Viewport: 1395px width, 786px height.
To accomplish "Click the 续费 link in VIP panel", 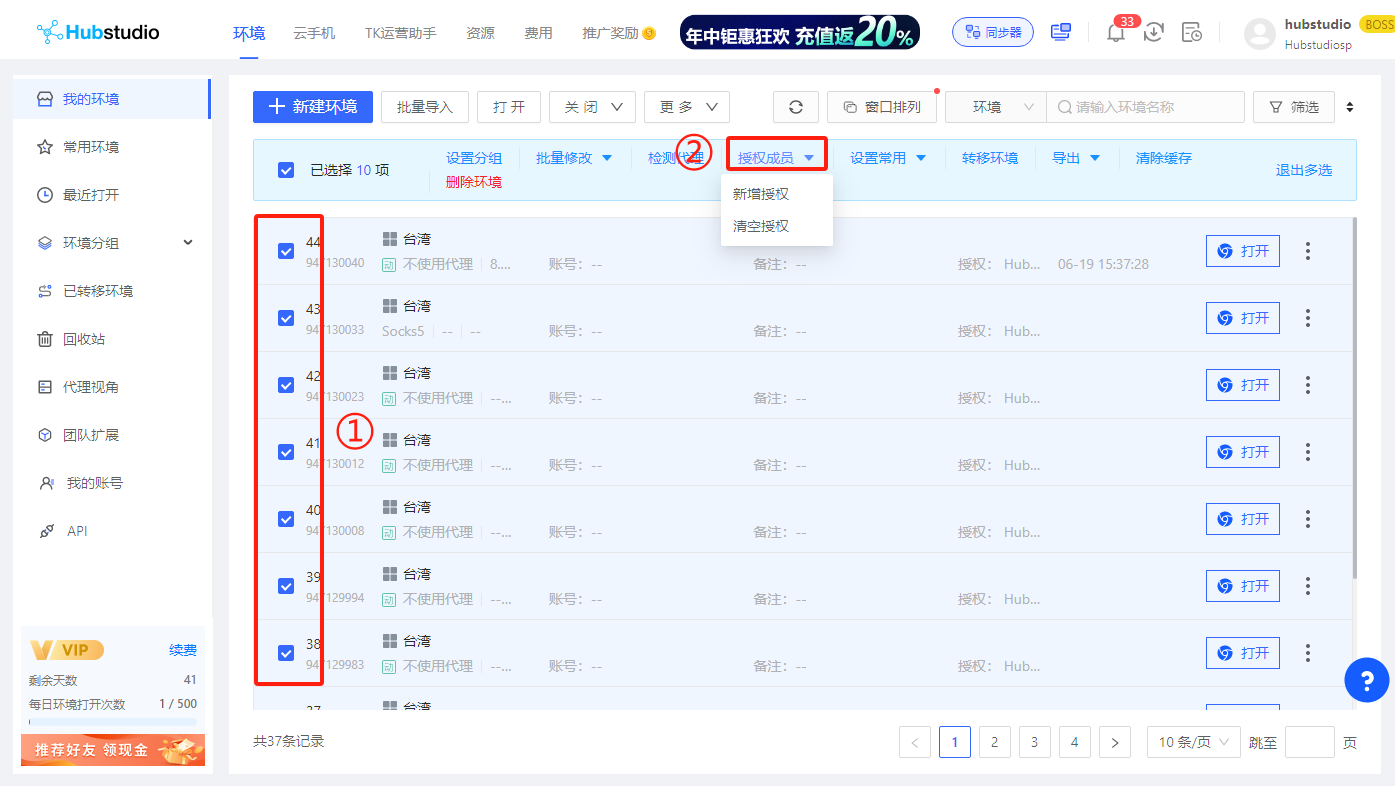I will pyautogui.click(x=183, y=650).
